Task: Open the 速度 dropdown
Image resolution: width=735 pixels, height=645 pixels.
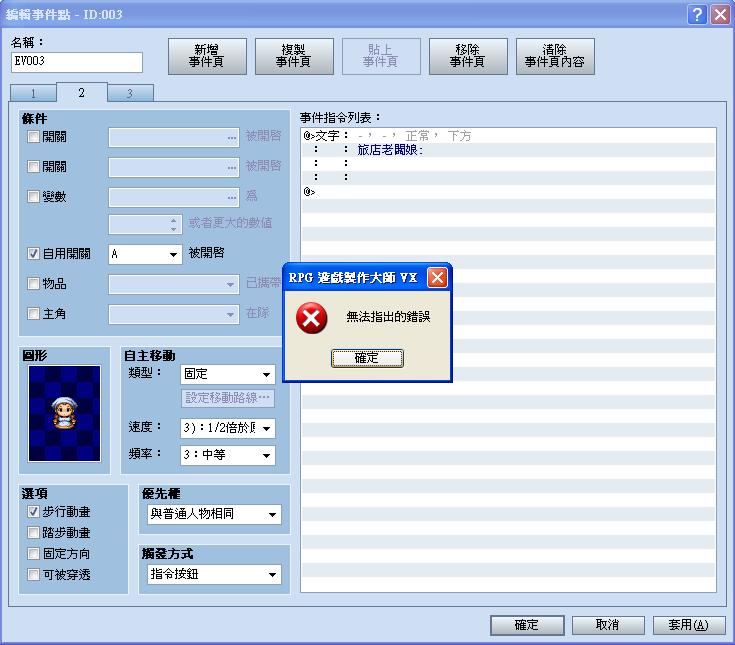Action: (228, 428)
